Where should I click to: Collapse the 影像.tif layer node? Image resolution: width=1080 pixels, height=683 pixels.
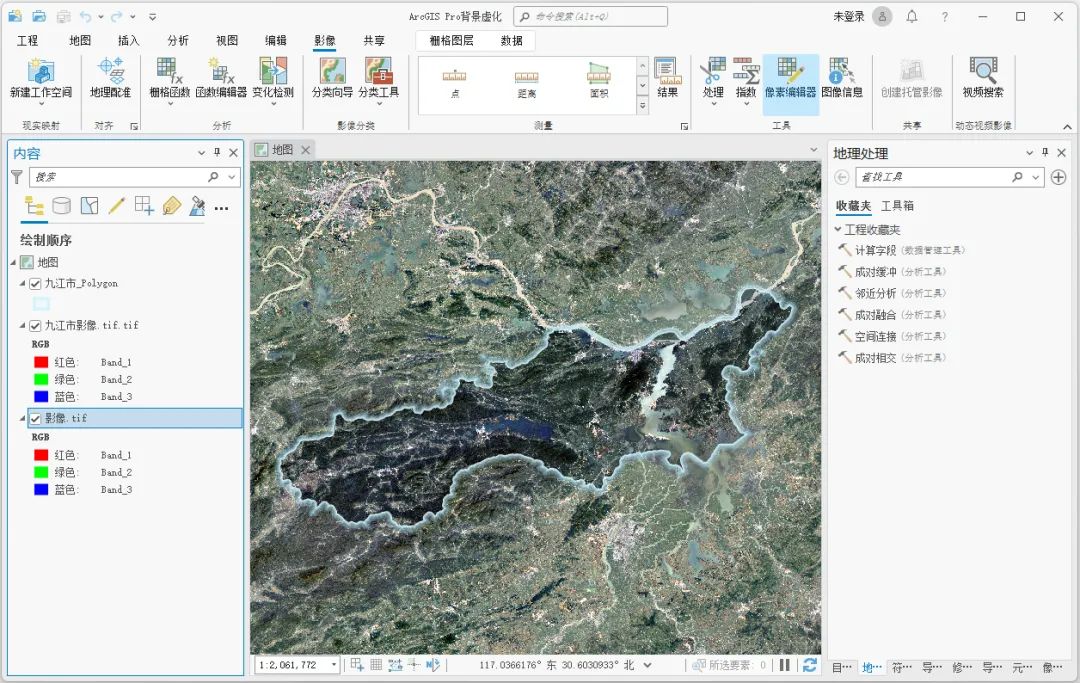[x=22, y=419]
